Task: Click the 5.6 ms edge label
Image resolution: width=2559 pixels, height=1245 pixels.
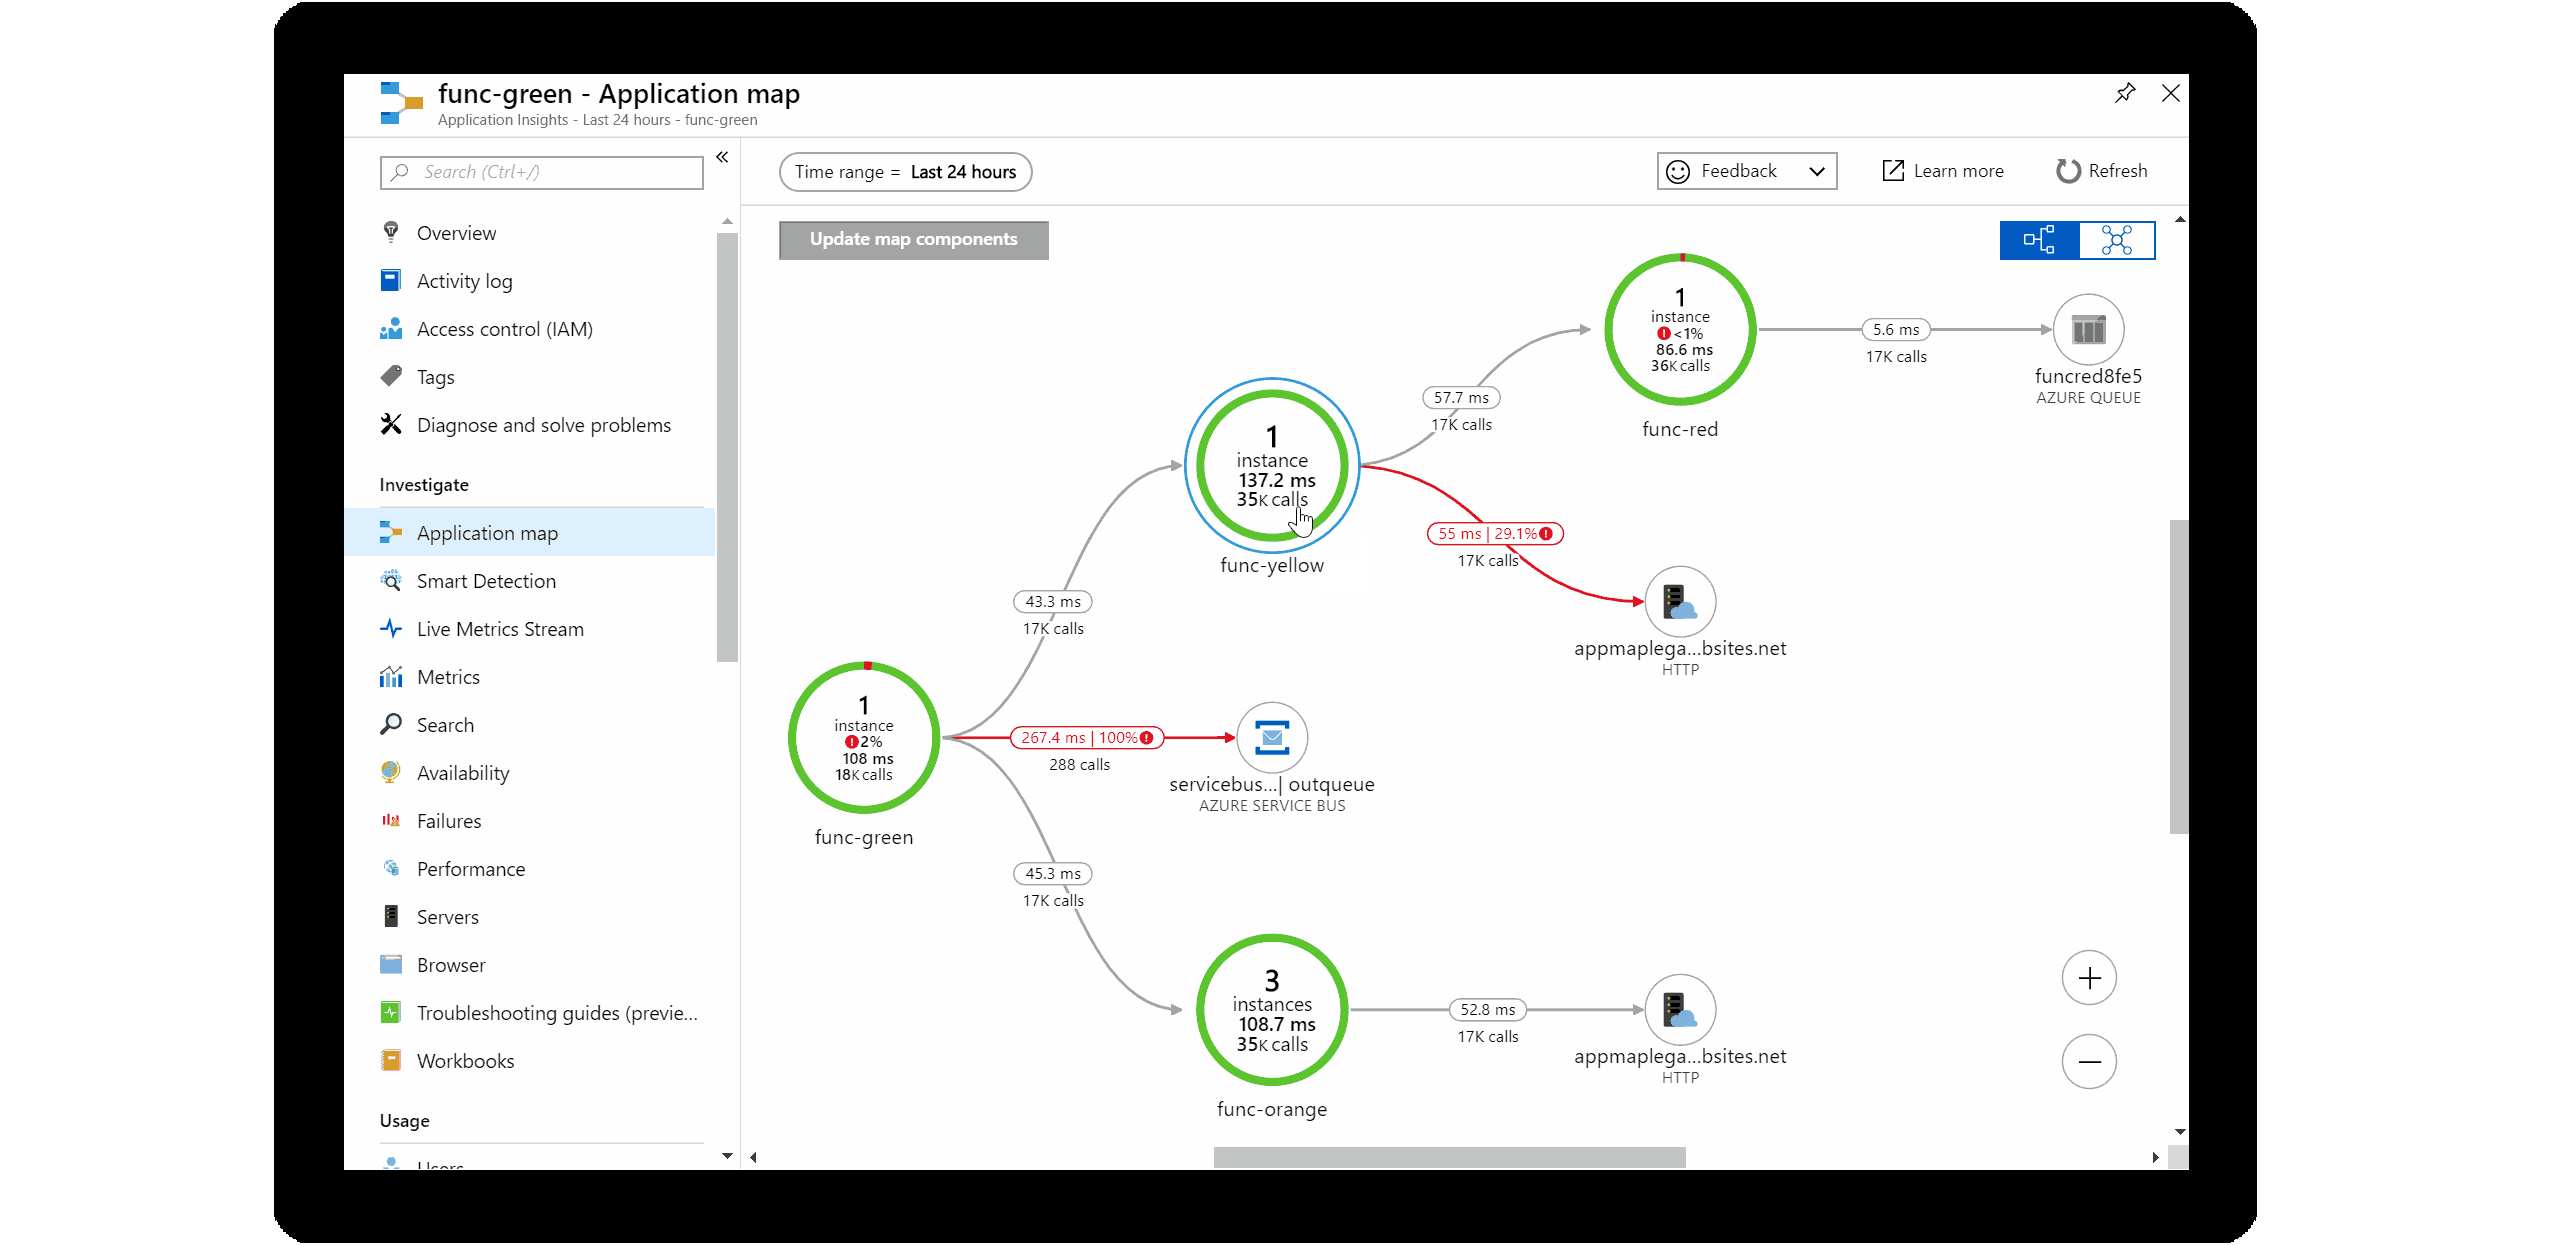Action: coord(1896,330)
